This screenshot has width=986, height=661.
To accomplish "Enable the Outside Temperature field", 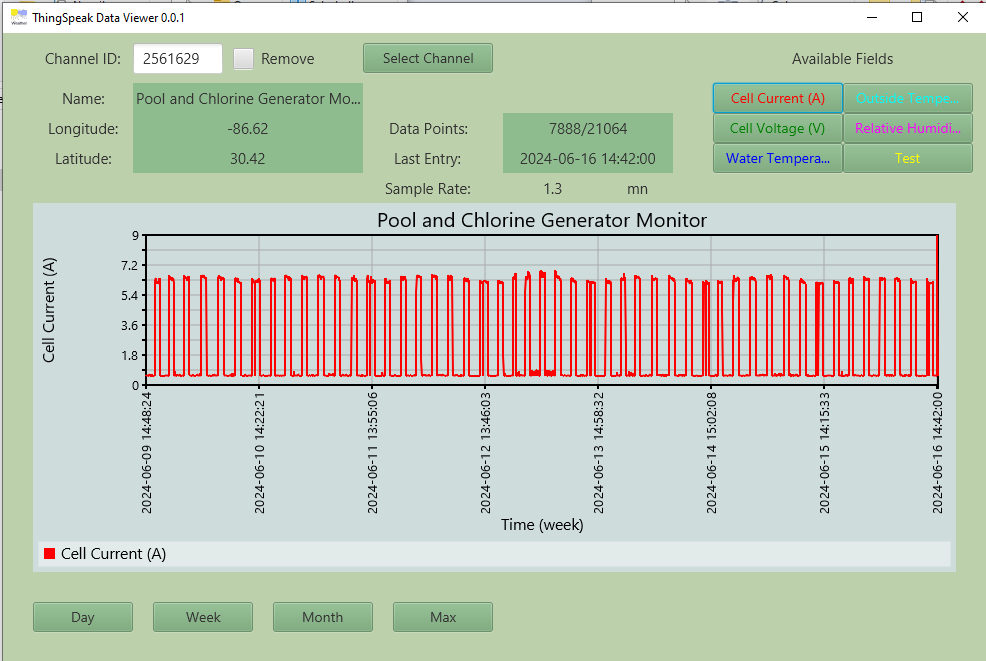I will tap(908, 98).
